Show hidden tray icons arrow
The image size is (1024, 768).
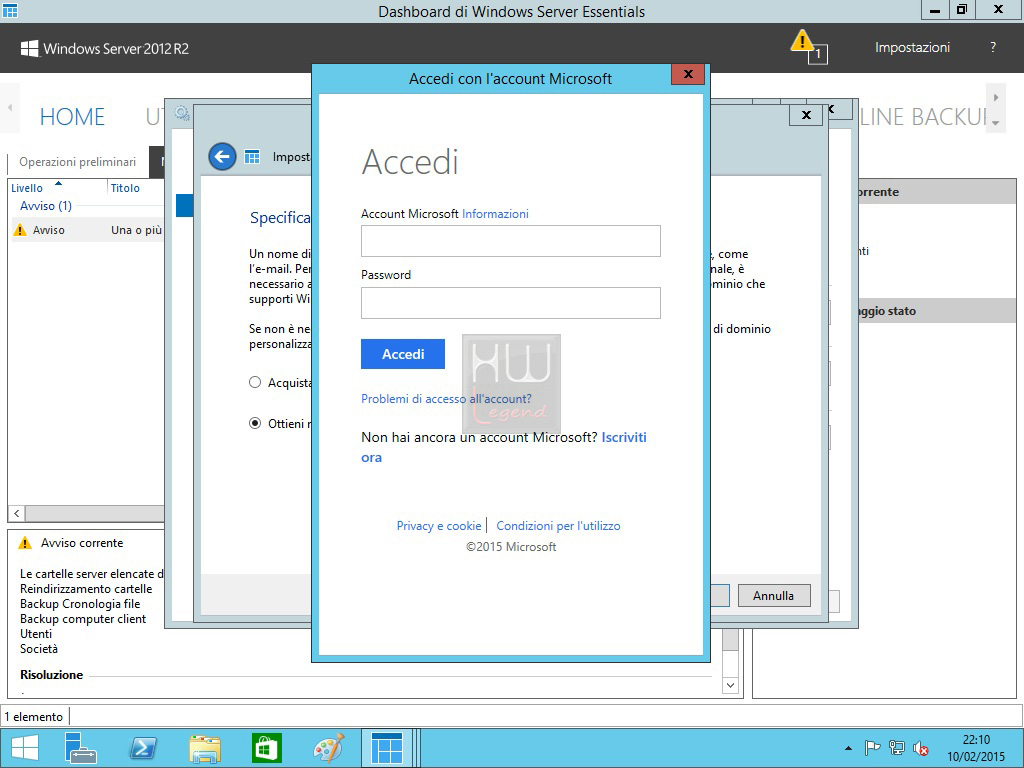[848, 748]
